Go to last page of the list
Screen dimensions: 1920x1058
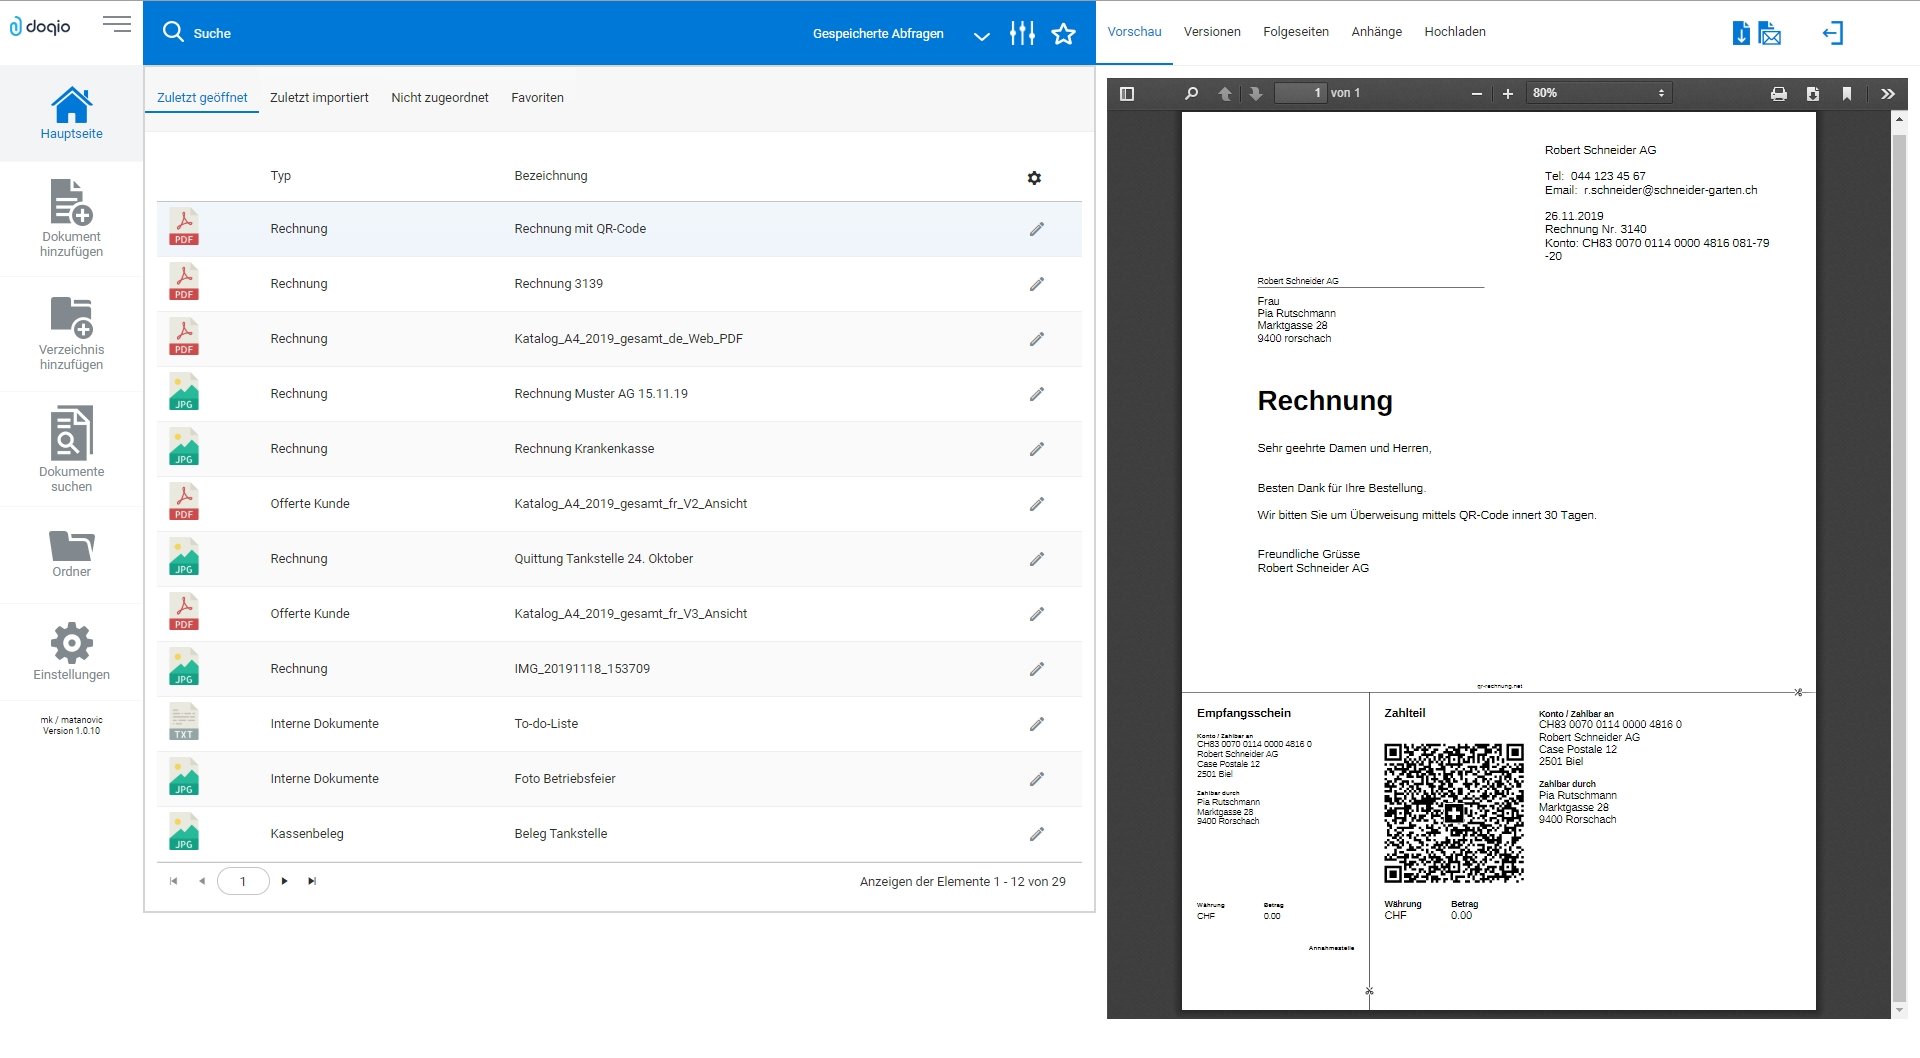click(312, 881)
